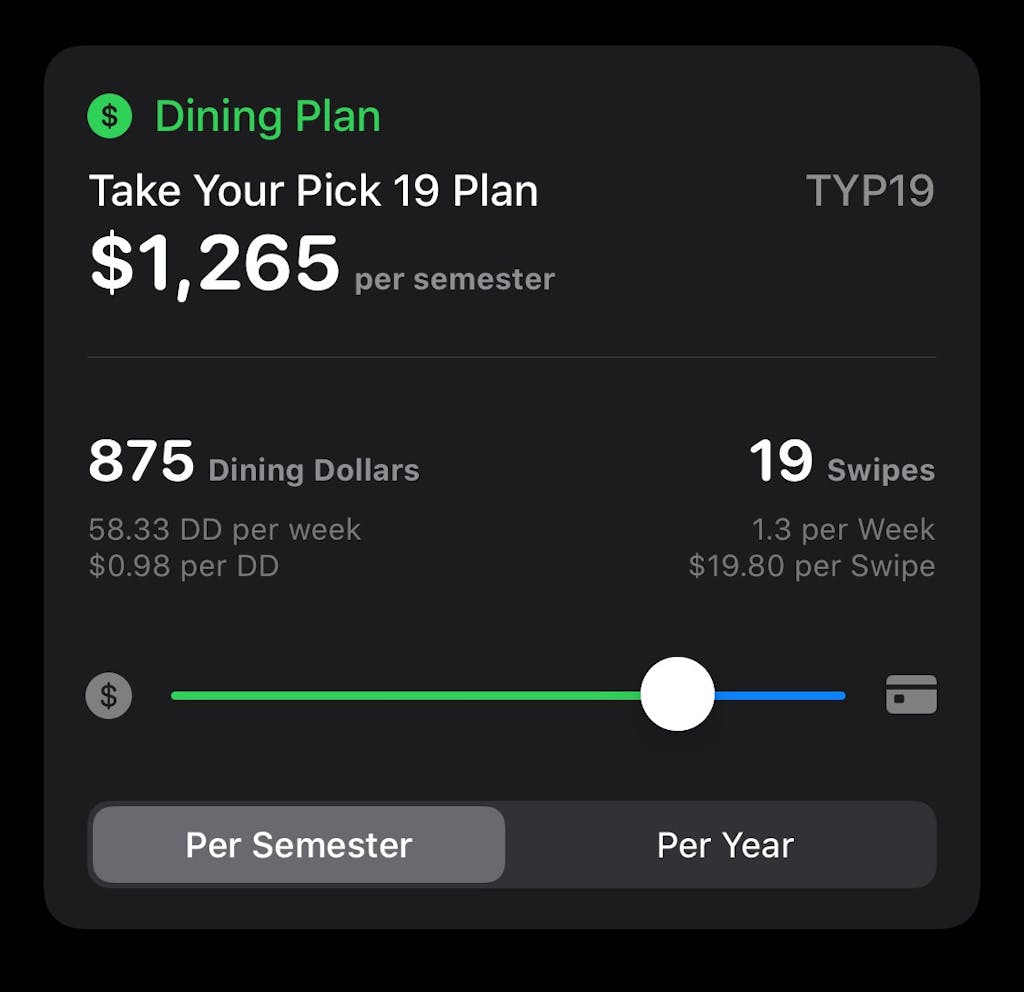Click the TYP19 plan code
The width and height of the screenshot is (1024, 992).
pos(874,190)
